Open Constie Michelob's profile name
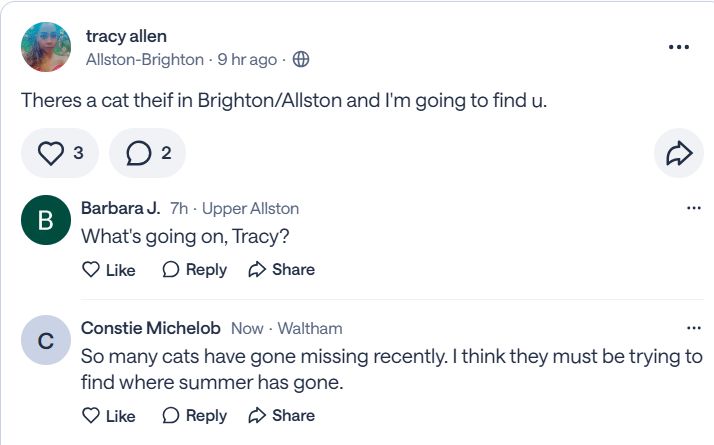 tap(150, 328)
